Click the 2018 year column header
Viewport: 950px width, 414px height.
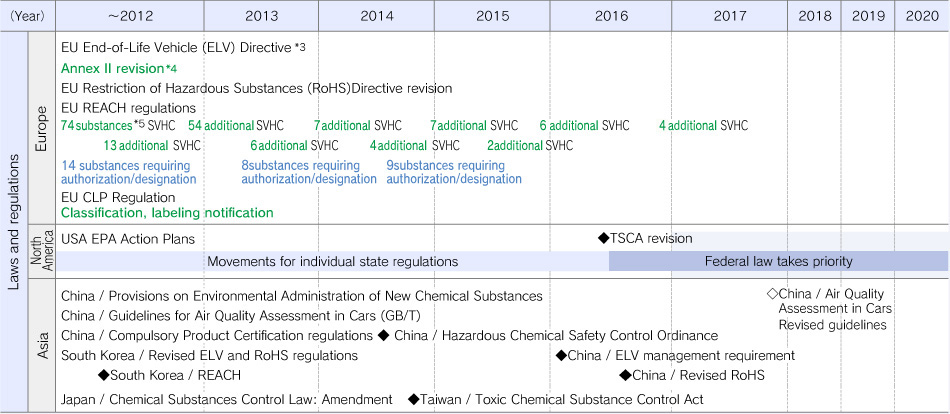tap(815, 16)
